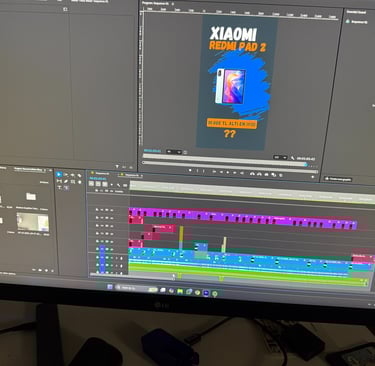The height and width of the screenshot is (366, 375).
Task: Open the Program monitor zoom level dropdown
Action: [174, 152]
